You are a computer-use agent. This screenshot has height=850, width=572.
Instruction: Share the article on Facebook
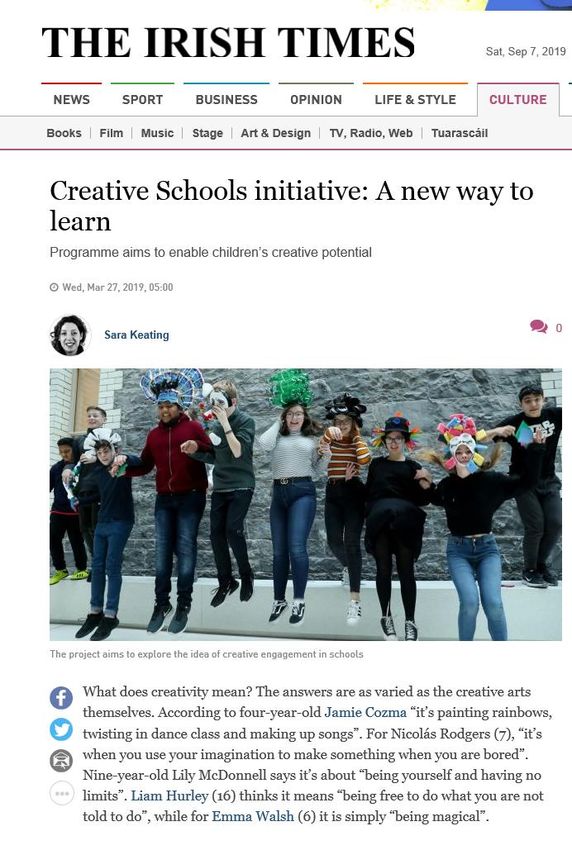coord(61,697)
